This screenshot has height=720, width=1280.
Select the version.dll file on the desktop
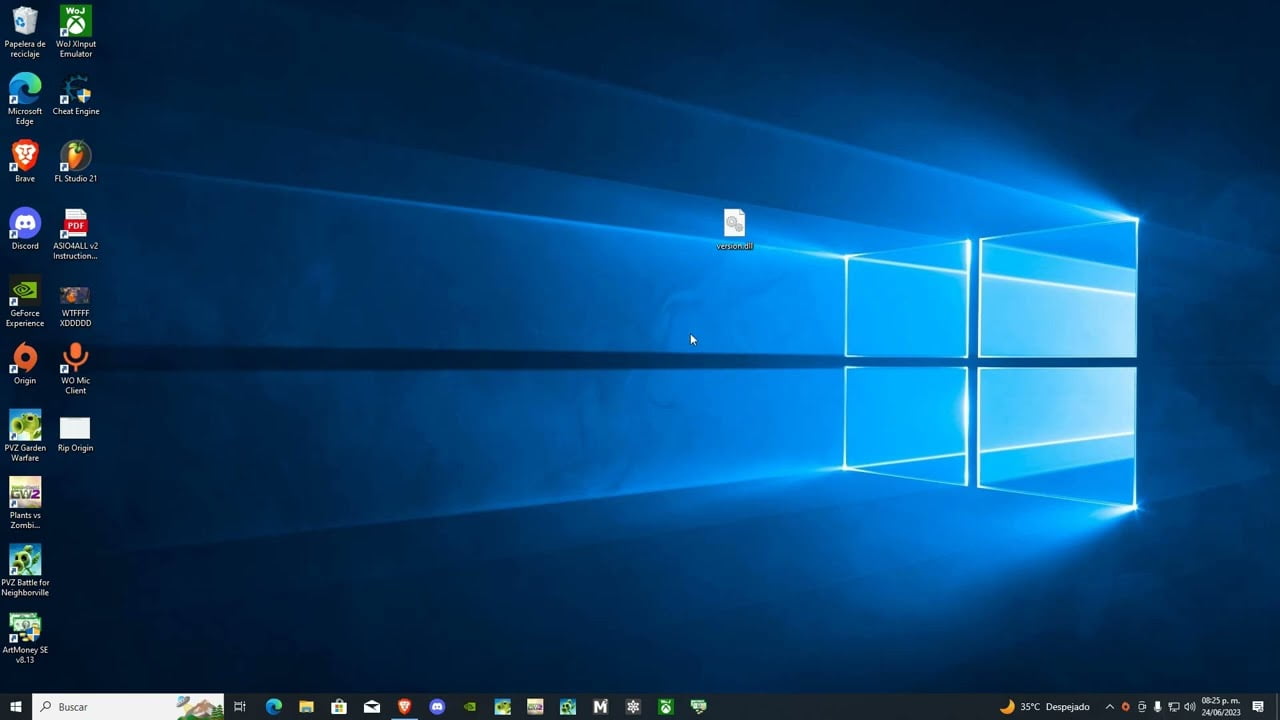(735, 229)
